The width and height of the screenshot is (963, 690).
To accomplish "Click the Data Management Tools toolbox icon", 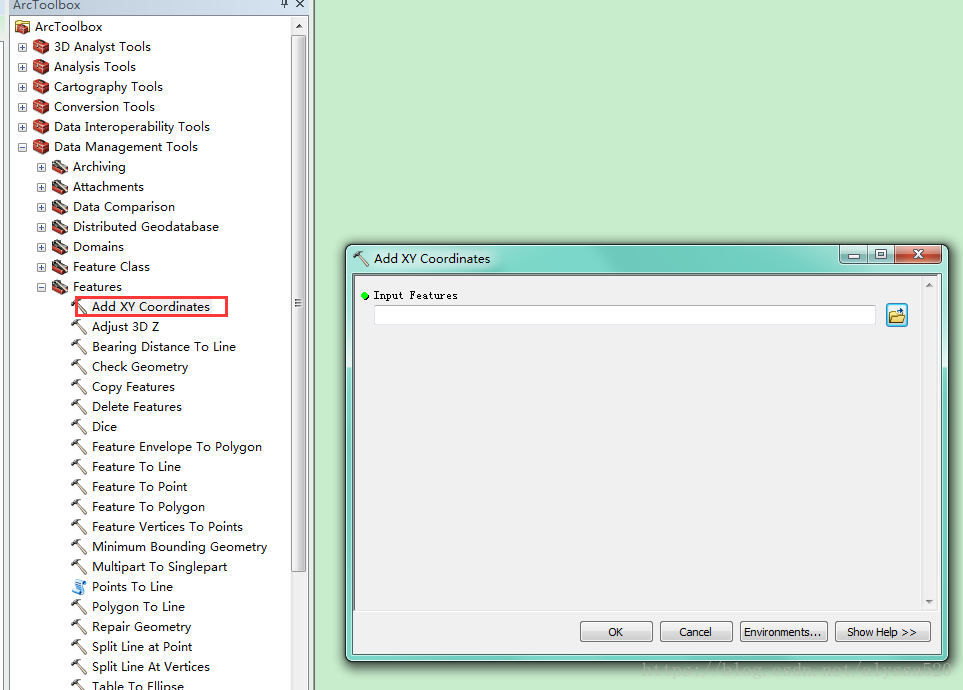I will tap(41, 147).
